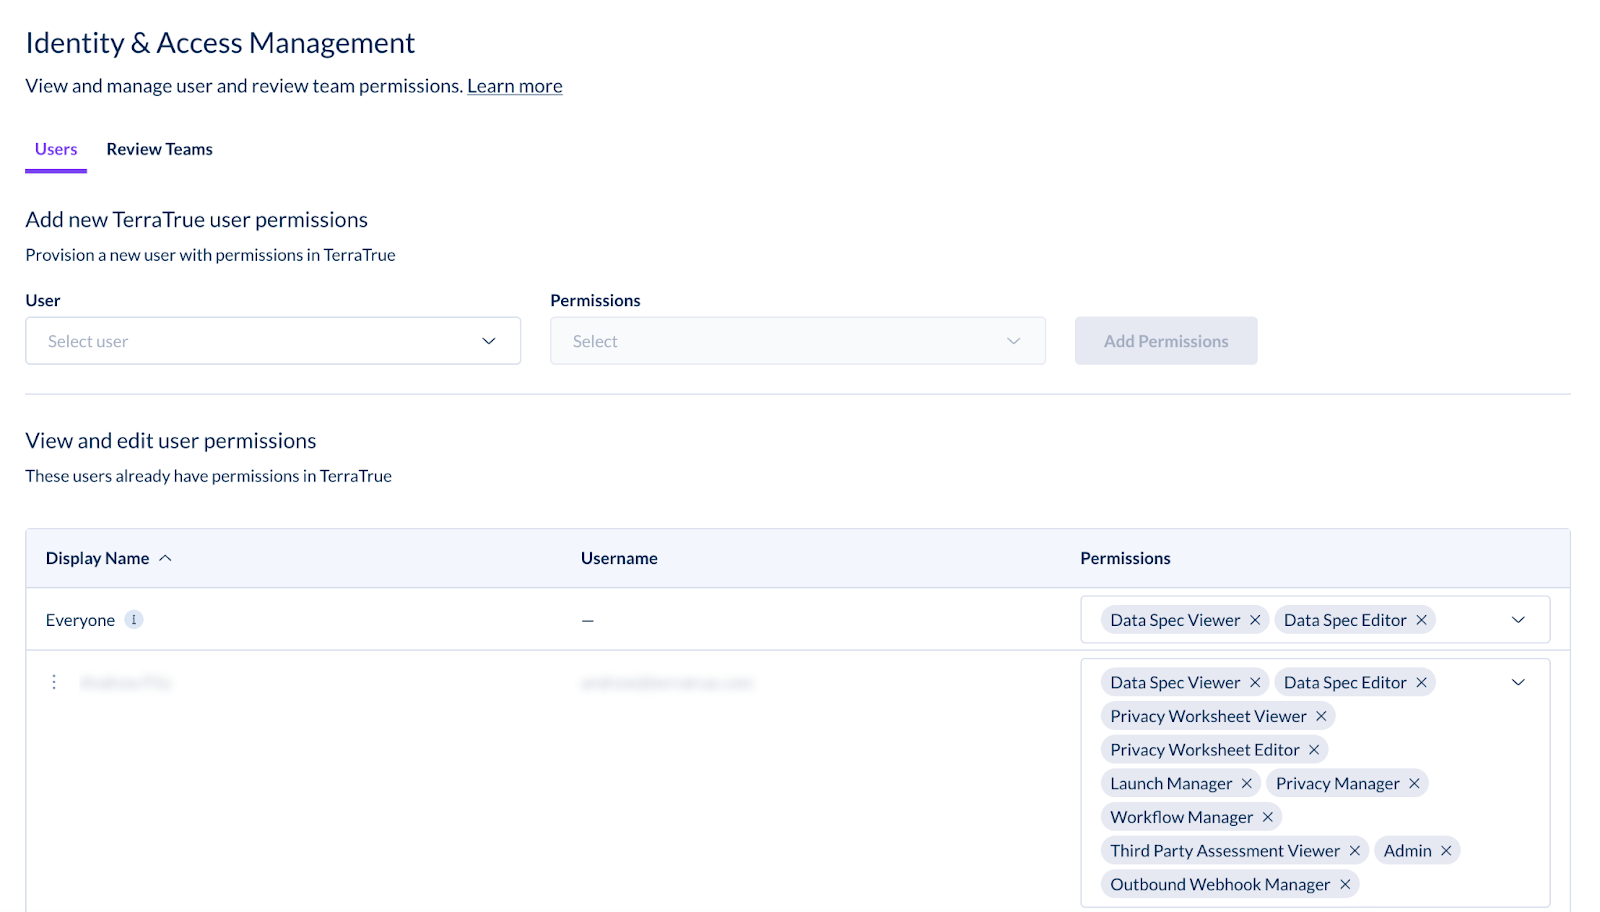Remove Privacy Manager permission tag
1600x912 pixels.
[1414, 783]
